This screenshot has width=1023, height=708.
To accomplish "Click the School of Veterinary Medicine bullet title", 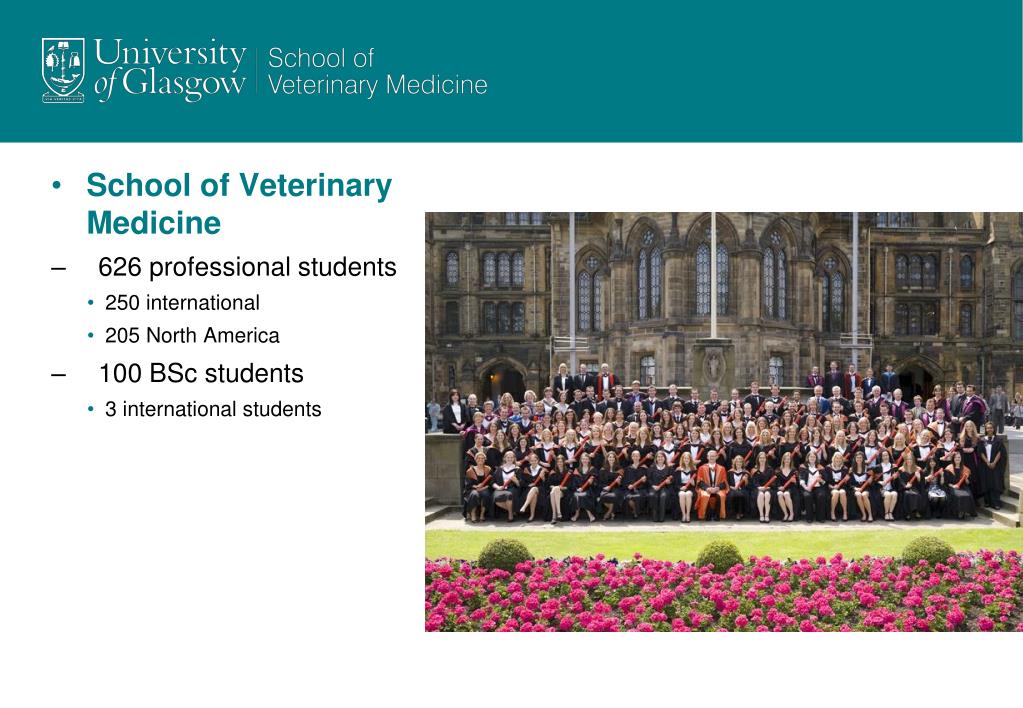I will pos(239,204).
